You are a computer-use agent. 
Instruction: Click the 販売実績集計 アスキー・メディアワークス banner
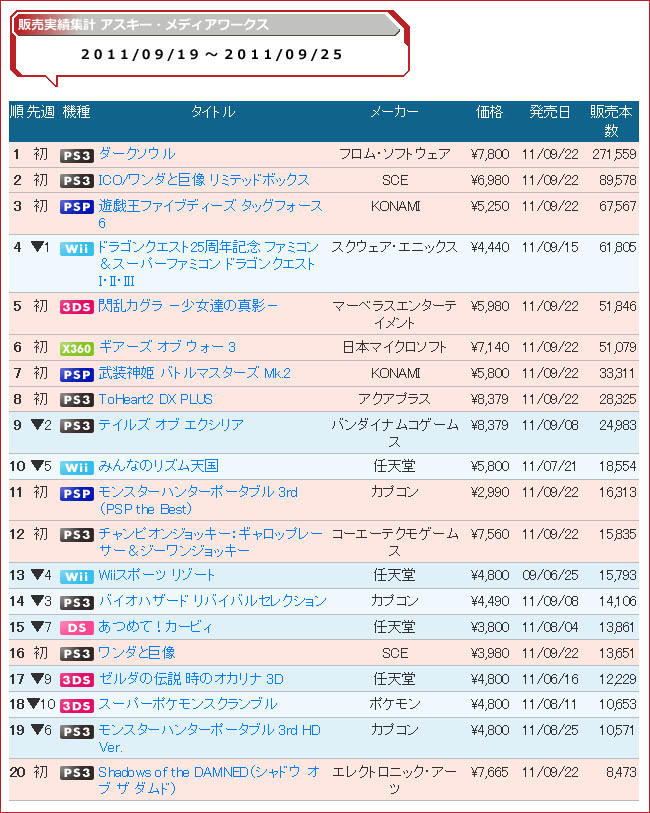point(205,24)
